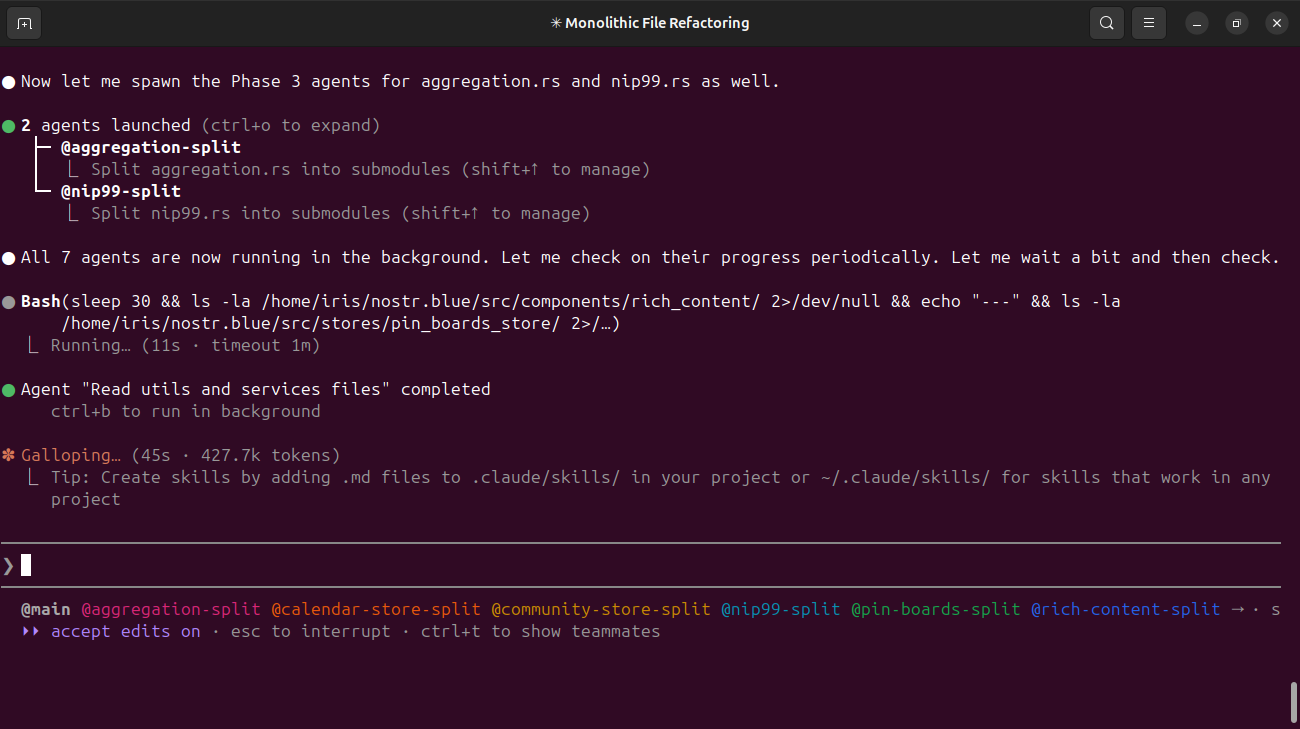Click the orange Galloping spinner icon
The image size is (1300, 729).
(9, 455)
